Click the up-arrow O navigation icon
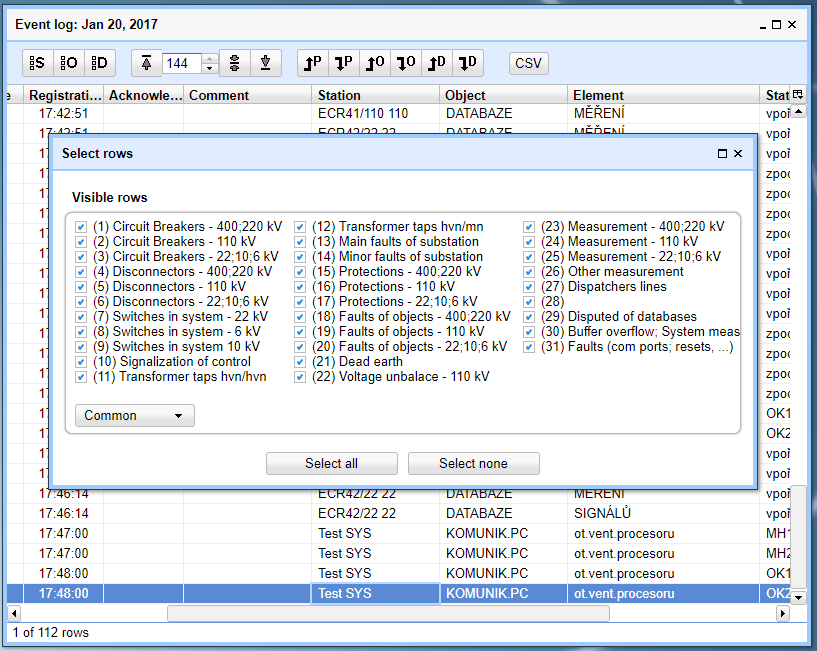 375,63
